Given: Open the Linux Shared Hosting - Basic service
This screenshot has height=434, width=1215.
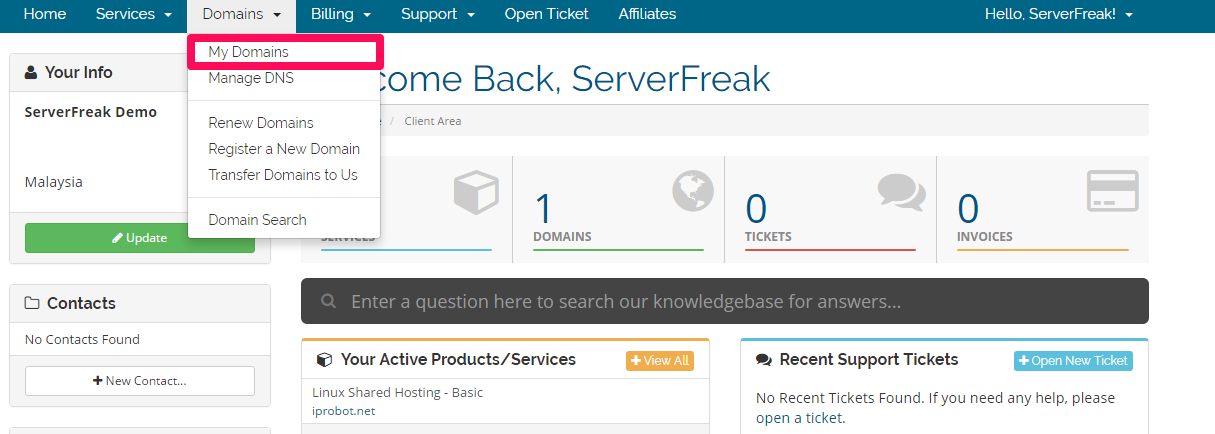Looking at the screenshot, I should (x=397, y=393).
